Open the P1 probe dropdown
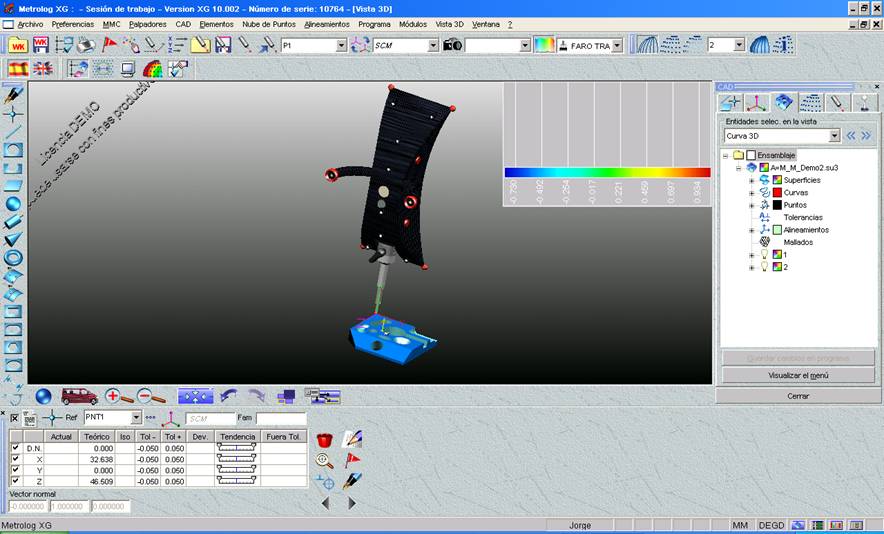The width and height of the screenshot is (884, 534). pos(341,46)
